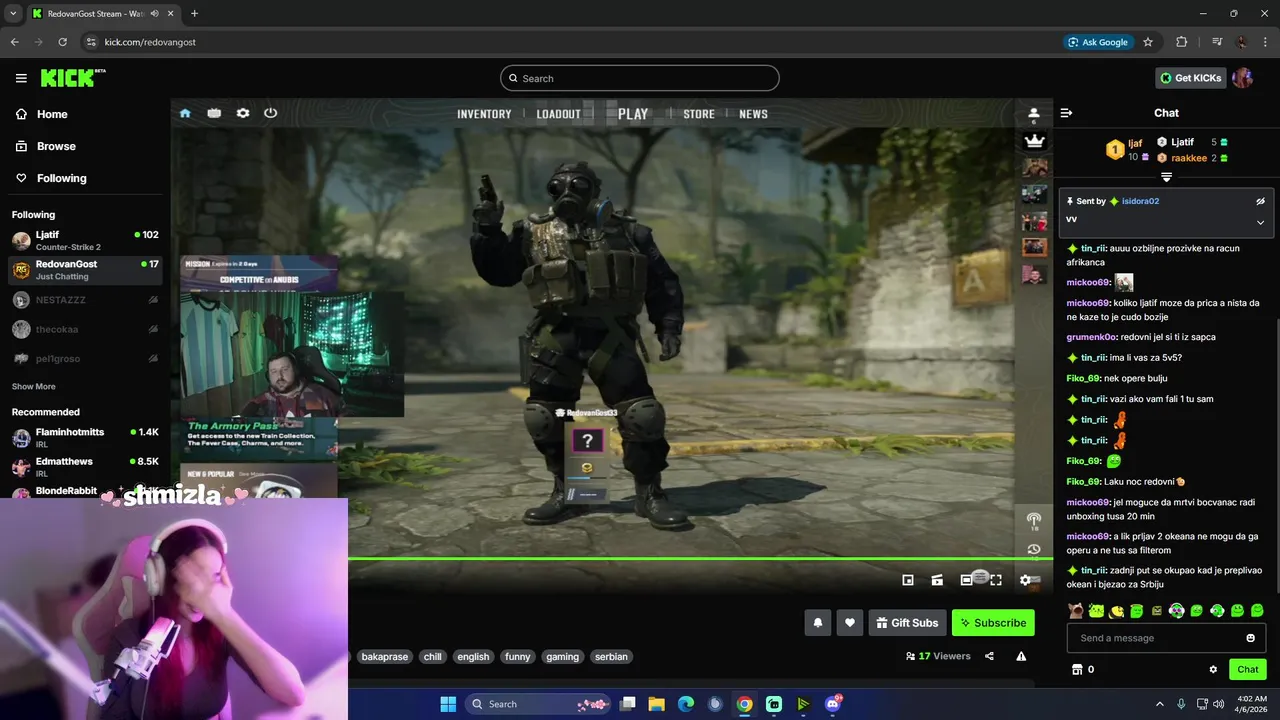
Task: Click the first cat emote in quick emotes
Action: pos(1076,610)
